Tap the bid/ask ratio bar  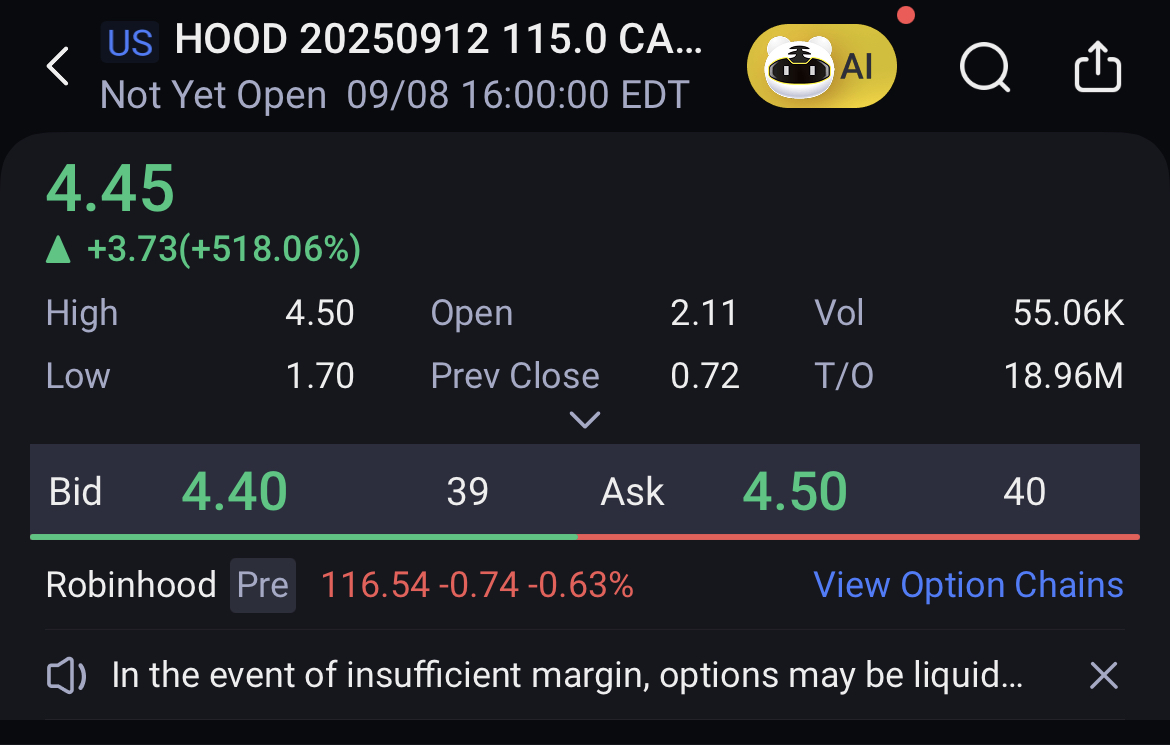tap(585, 536)
